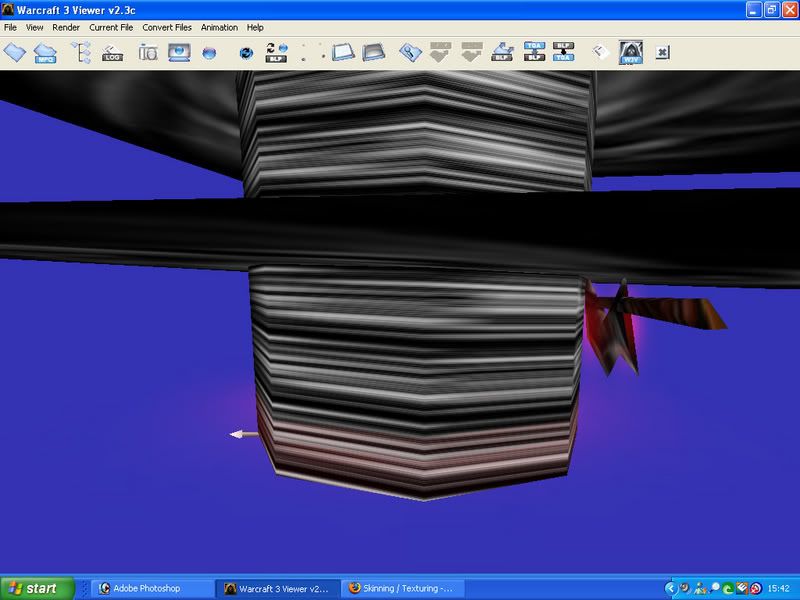
Task: Open the Render menu
Action: 66,28
